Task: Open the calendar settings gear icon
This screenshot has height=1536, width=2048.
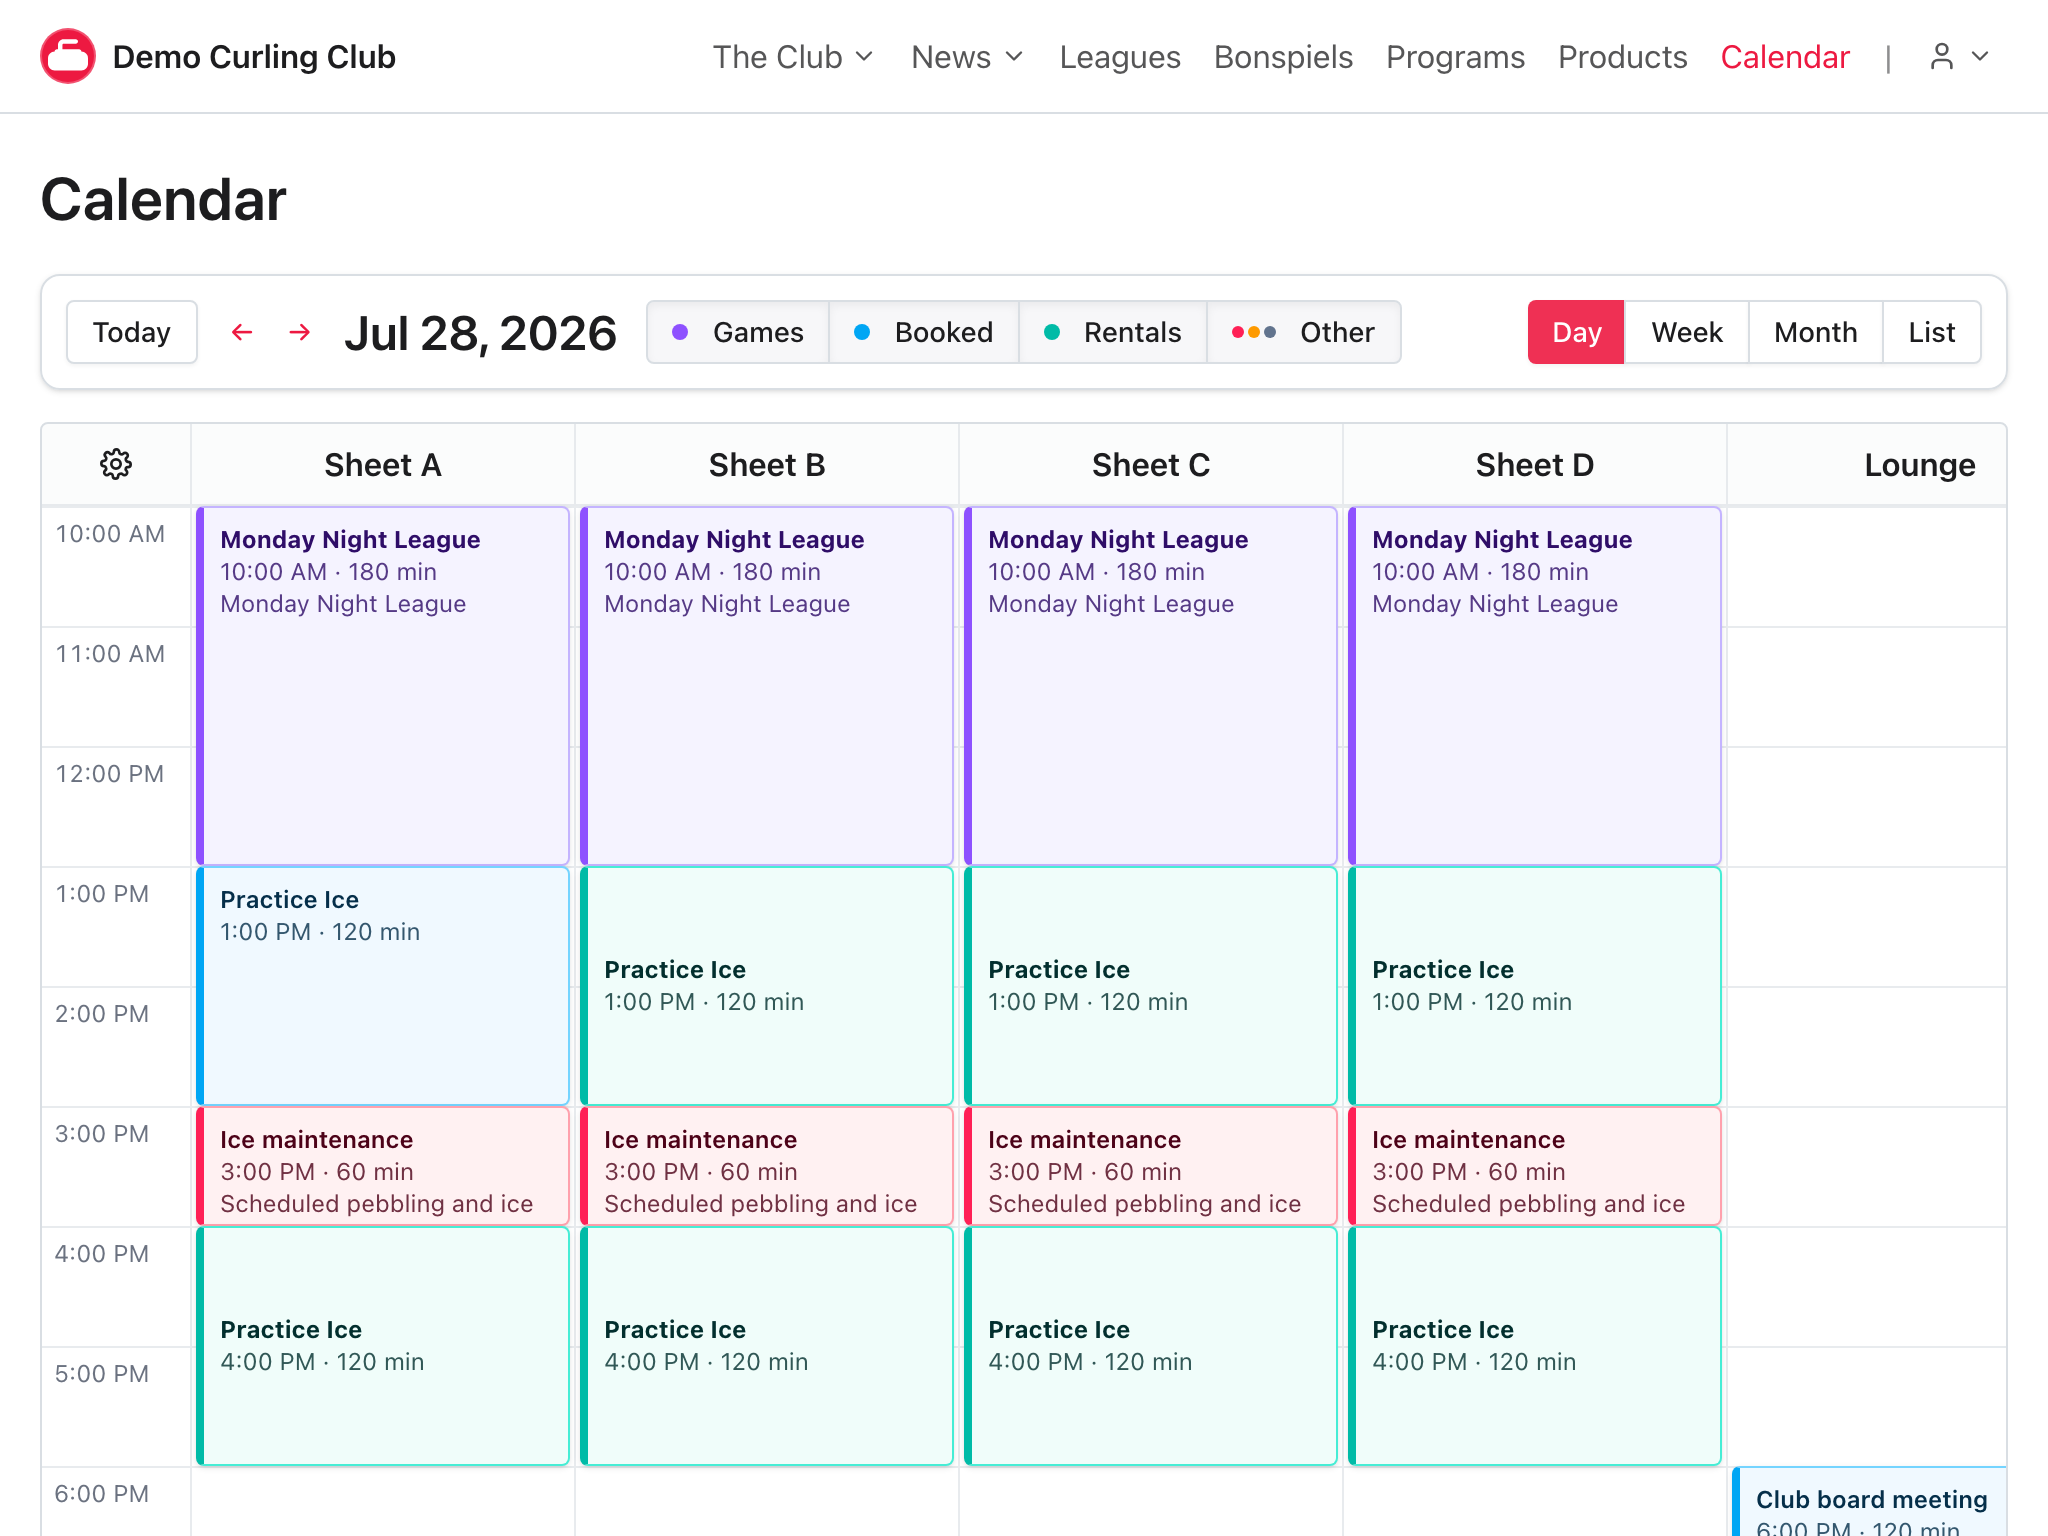Action: coord(116,464)
